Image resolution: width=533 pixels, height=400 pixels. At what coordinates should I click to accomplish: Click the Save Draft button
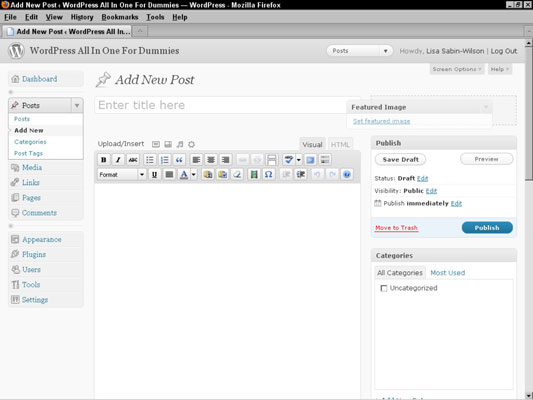click(400, 159)
